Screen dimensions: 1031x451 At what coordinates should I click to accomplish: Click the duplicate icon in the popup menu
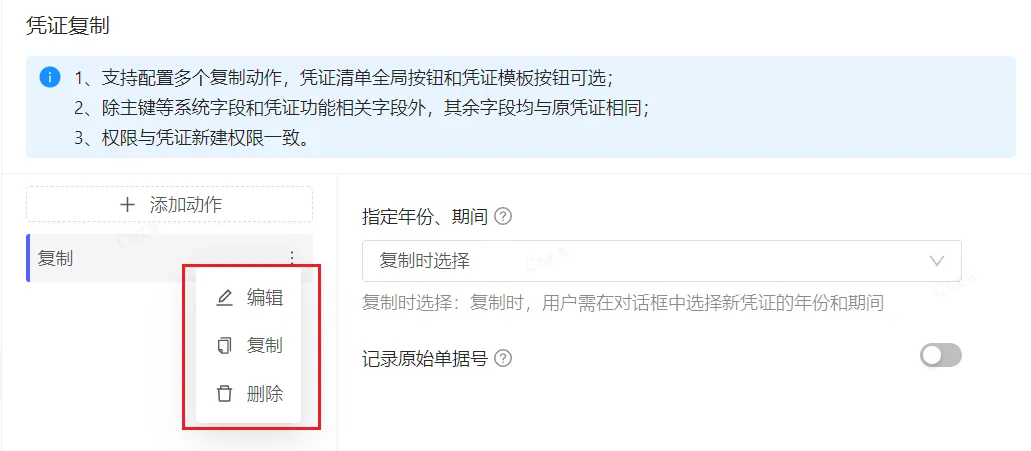click(225, 346)
